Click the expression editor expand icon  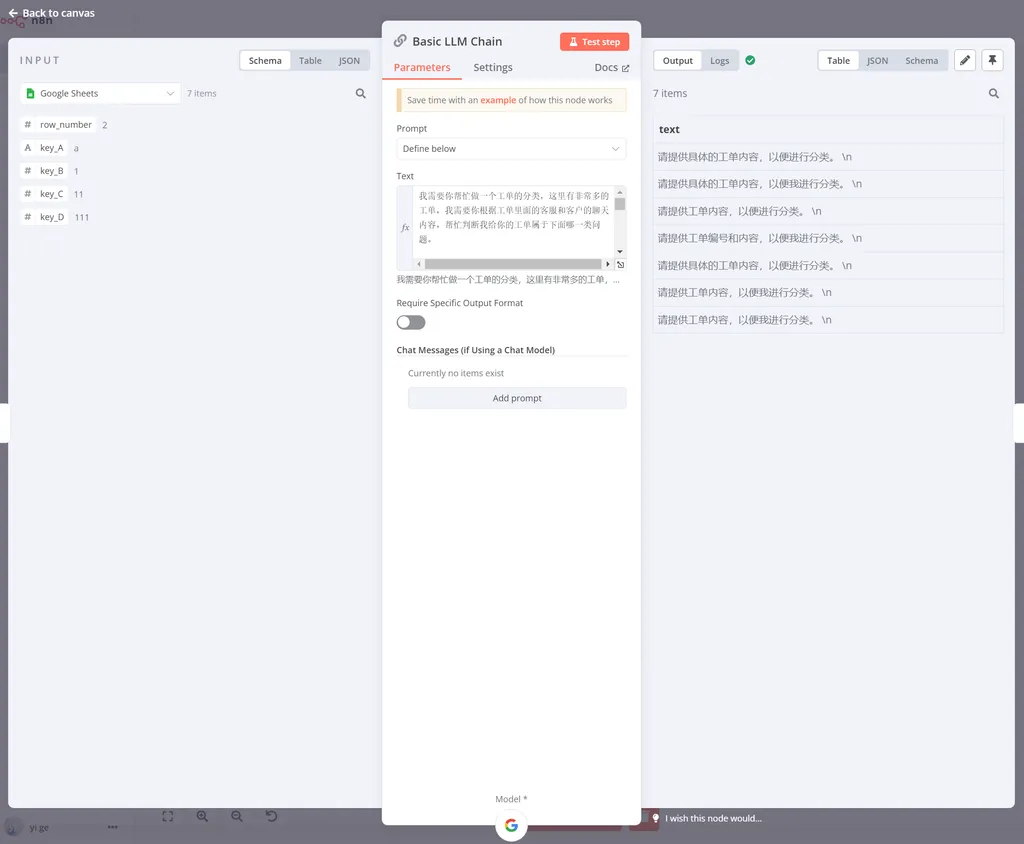[x=620, y=265]
